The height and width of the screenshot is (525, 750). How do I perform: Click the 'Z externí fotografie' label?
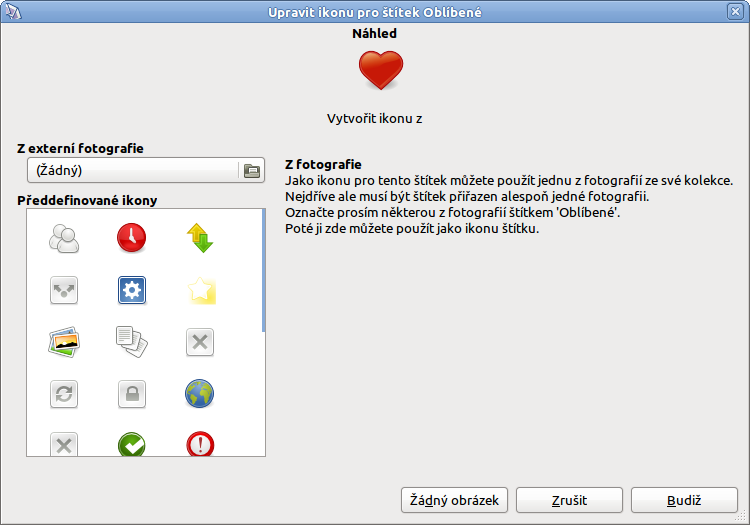(80, 148)
